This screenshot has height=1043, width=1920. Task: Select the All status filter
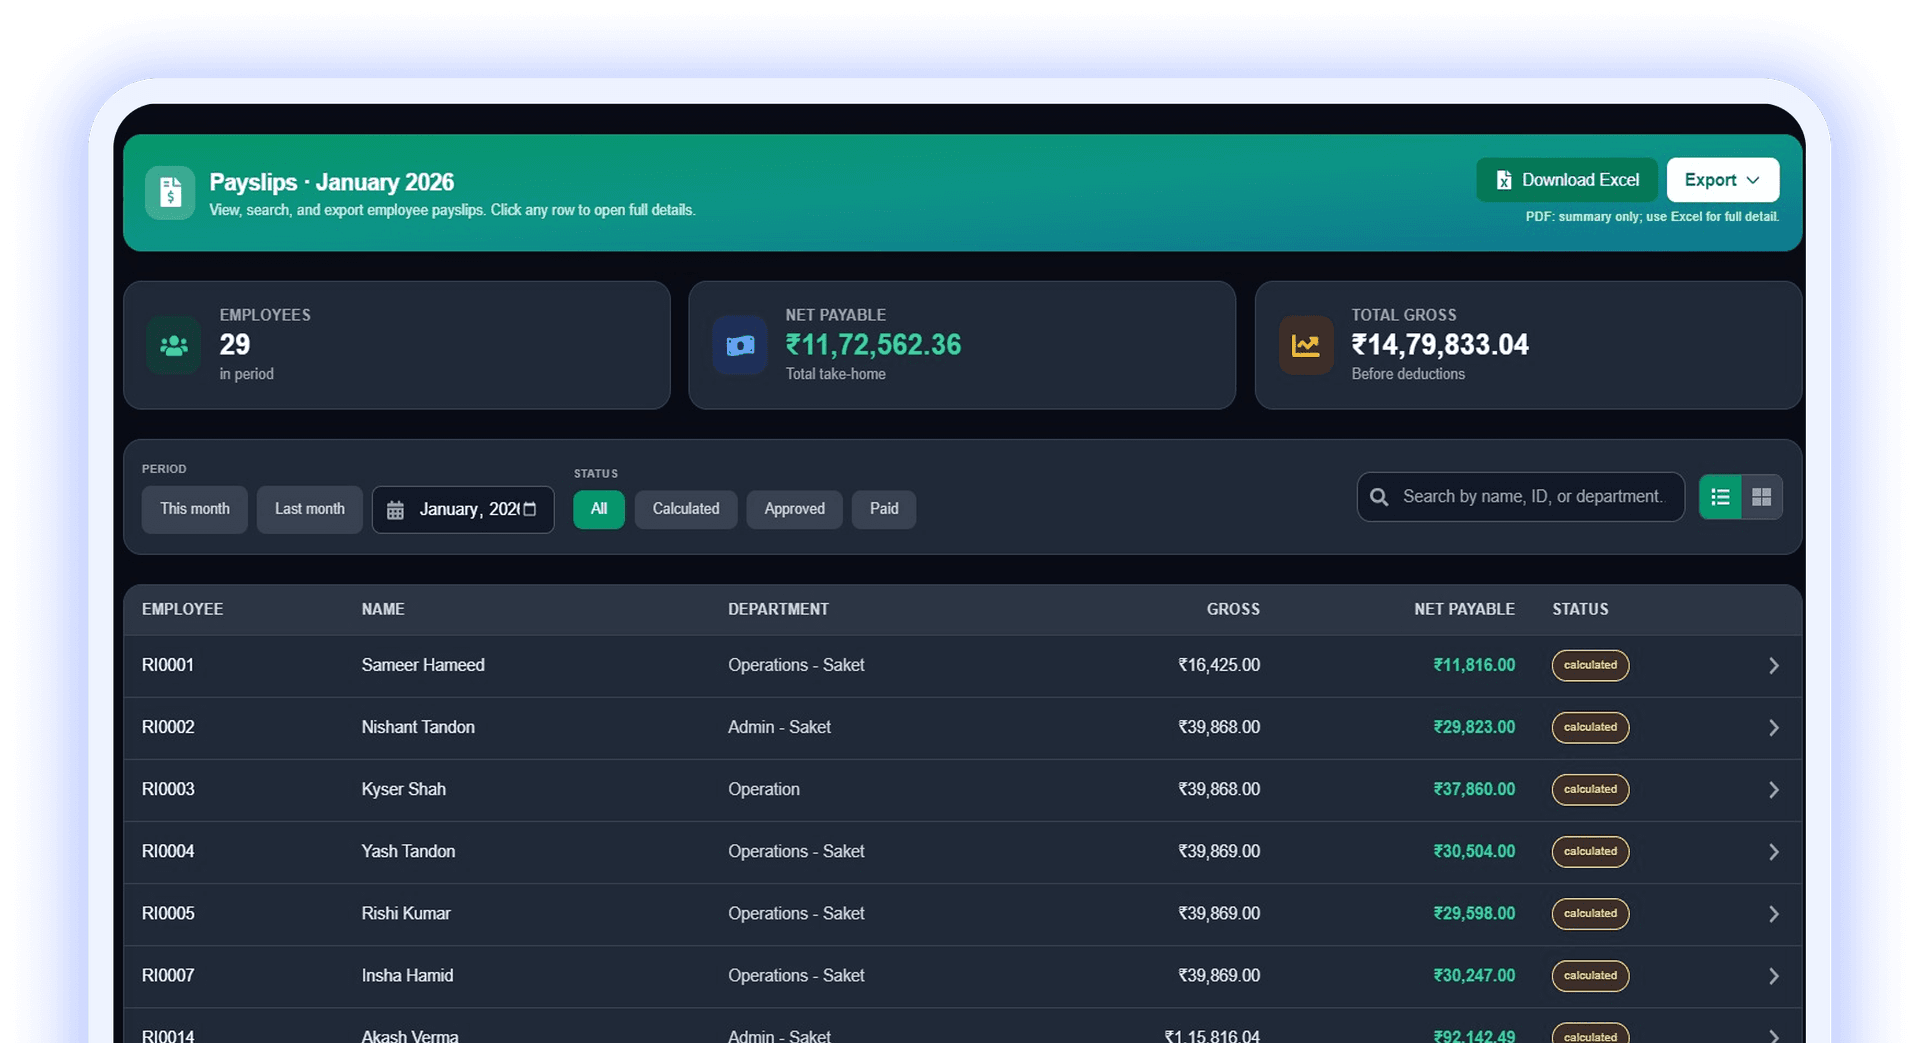tap(598, 509)
